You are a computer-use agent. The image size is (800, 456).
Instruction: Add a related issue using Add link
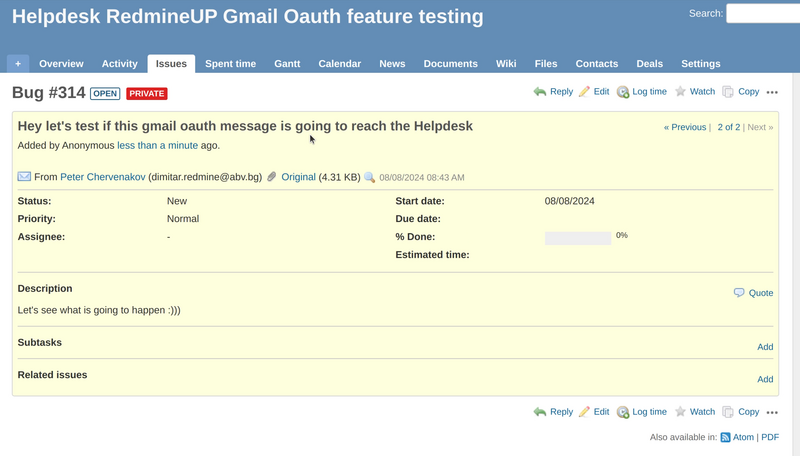click(765, 379)
